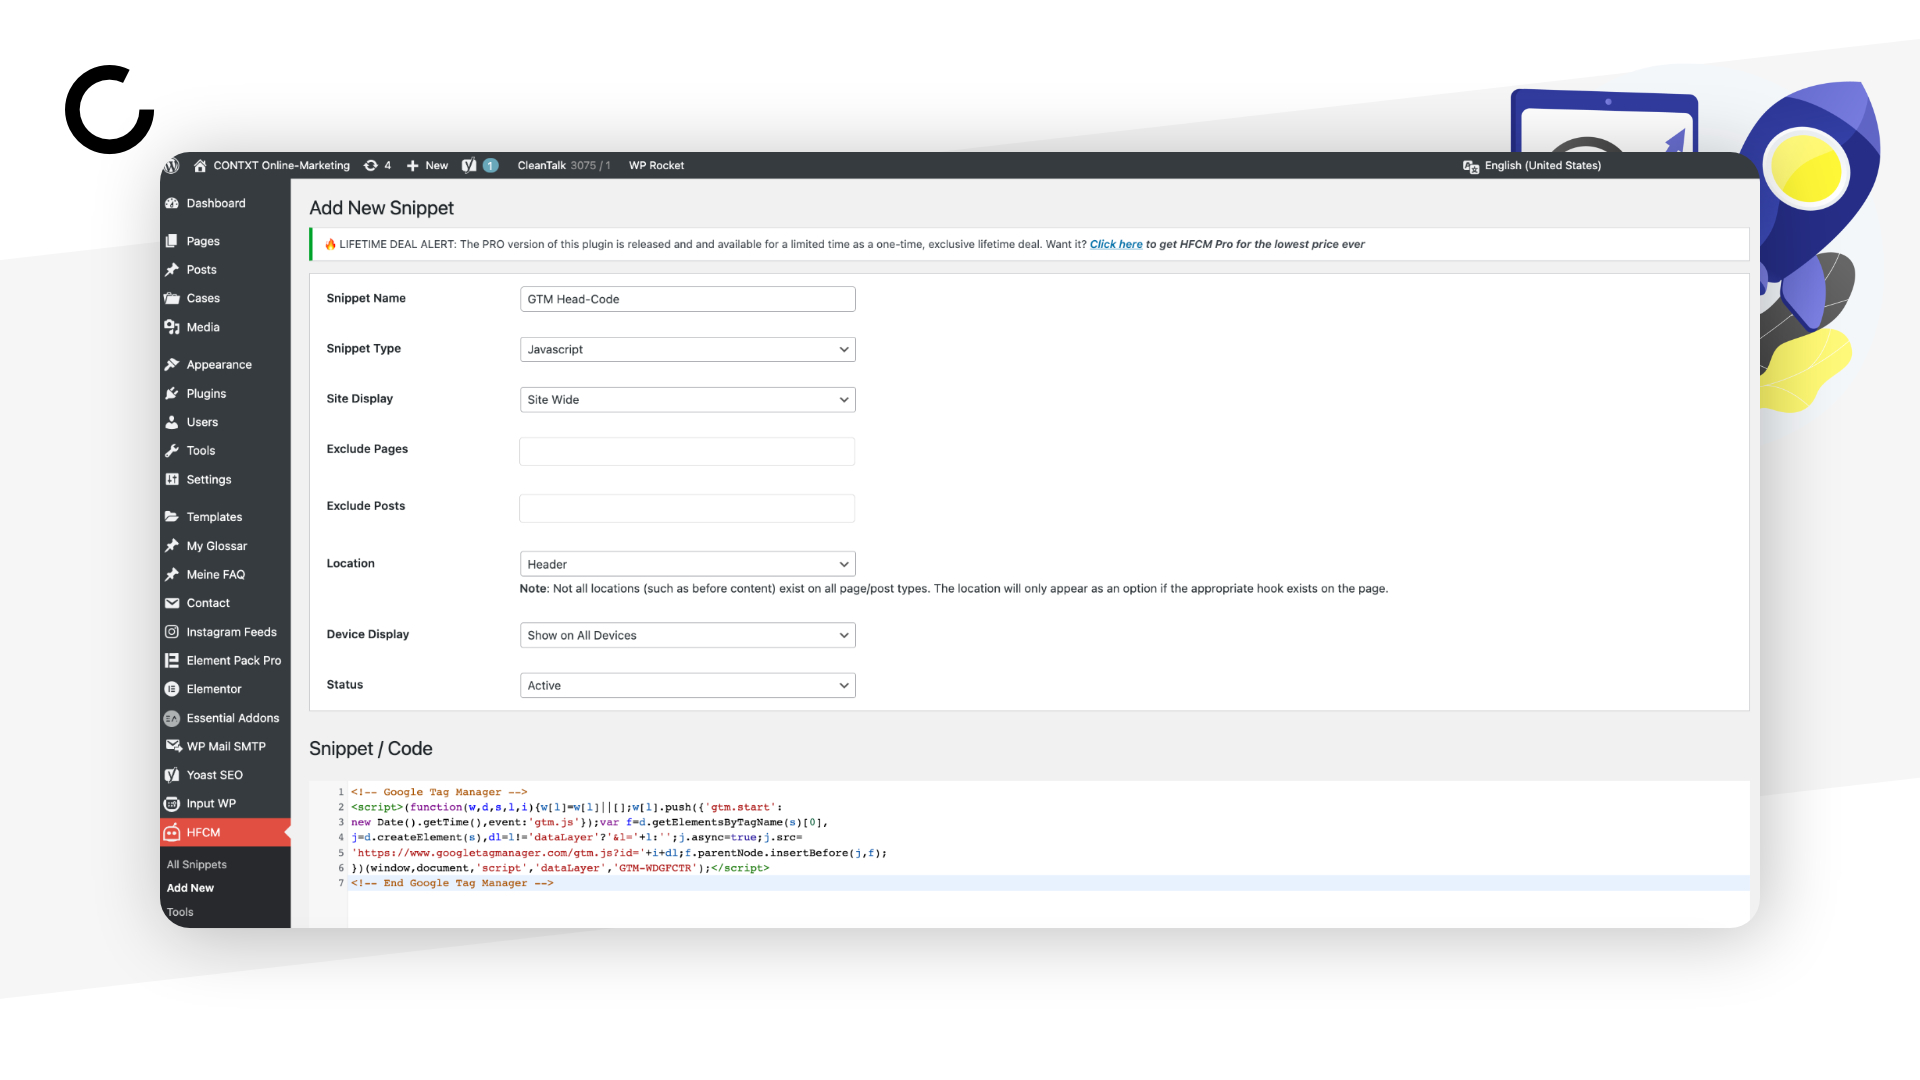
Task: Click the Templates folder icon
Action: [172, 517]
